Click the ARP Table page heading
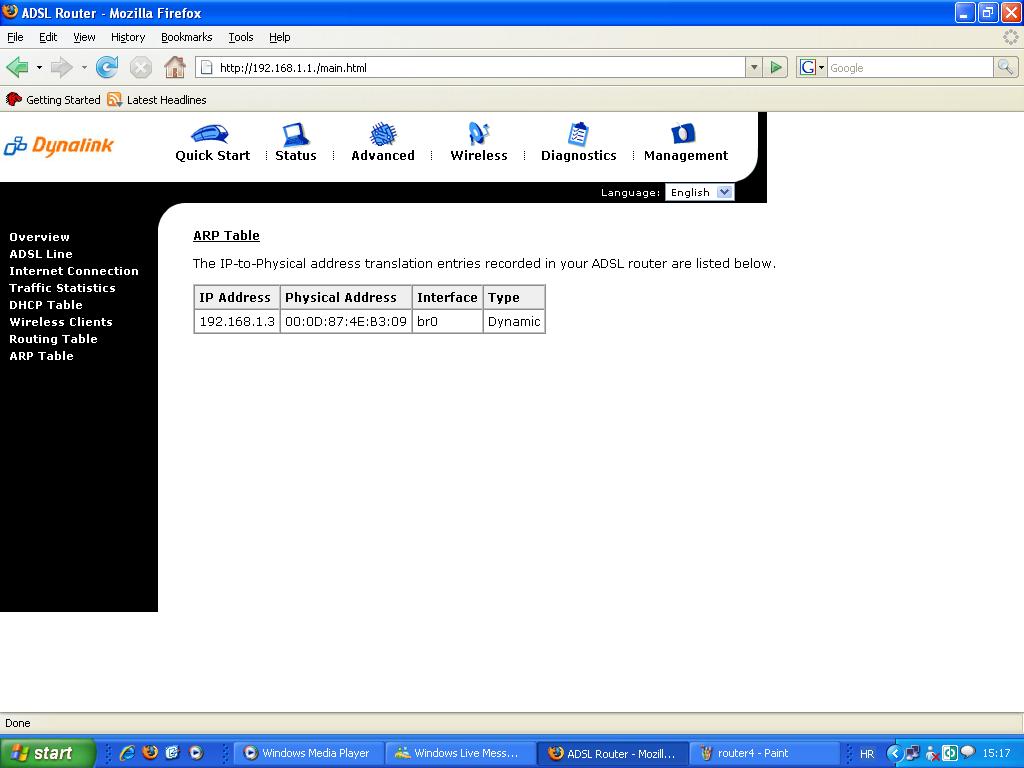The image size is (1024, 768). point(226,236)
